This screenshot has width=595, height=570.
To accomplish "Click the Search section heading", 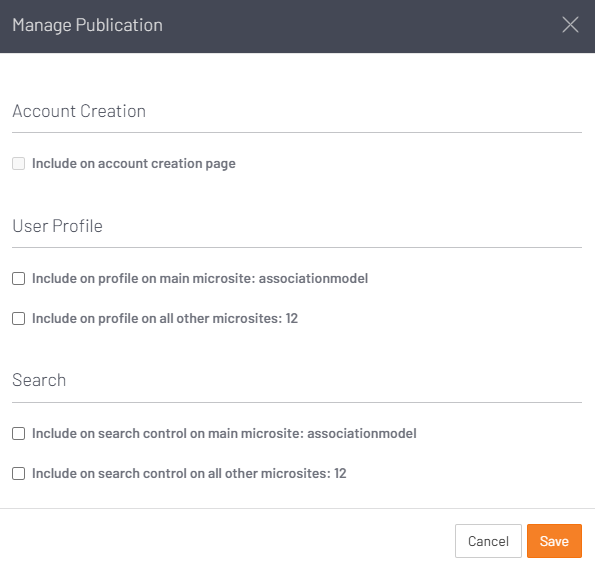I will point(39,380).
